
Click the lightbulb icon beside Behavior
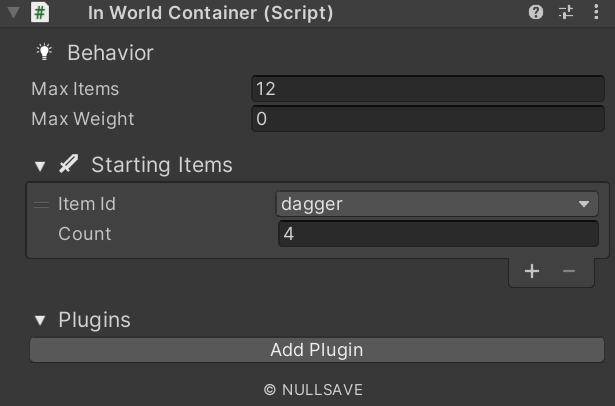(x=44, y=52)
